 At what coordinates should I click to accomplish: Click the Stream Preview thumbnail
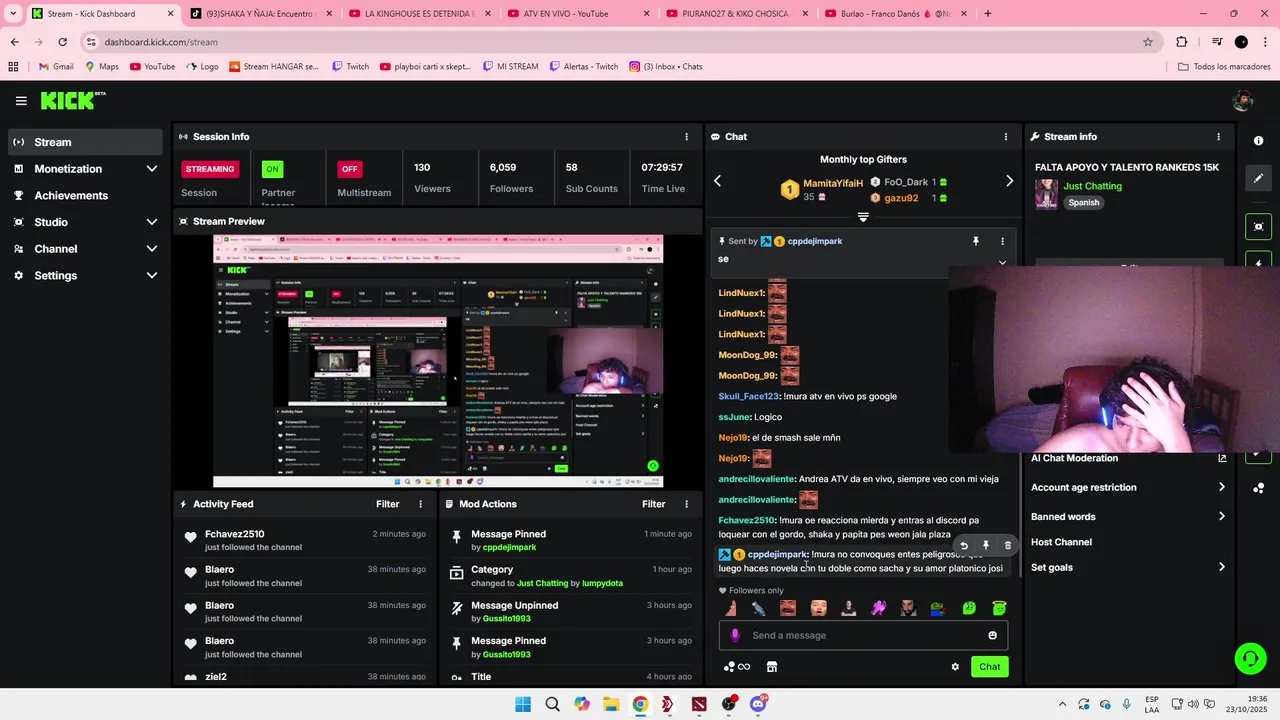438,361
